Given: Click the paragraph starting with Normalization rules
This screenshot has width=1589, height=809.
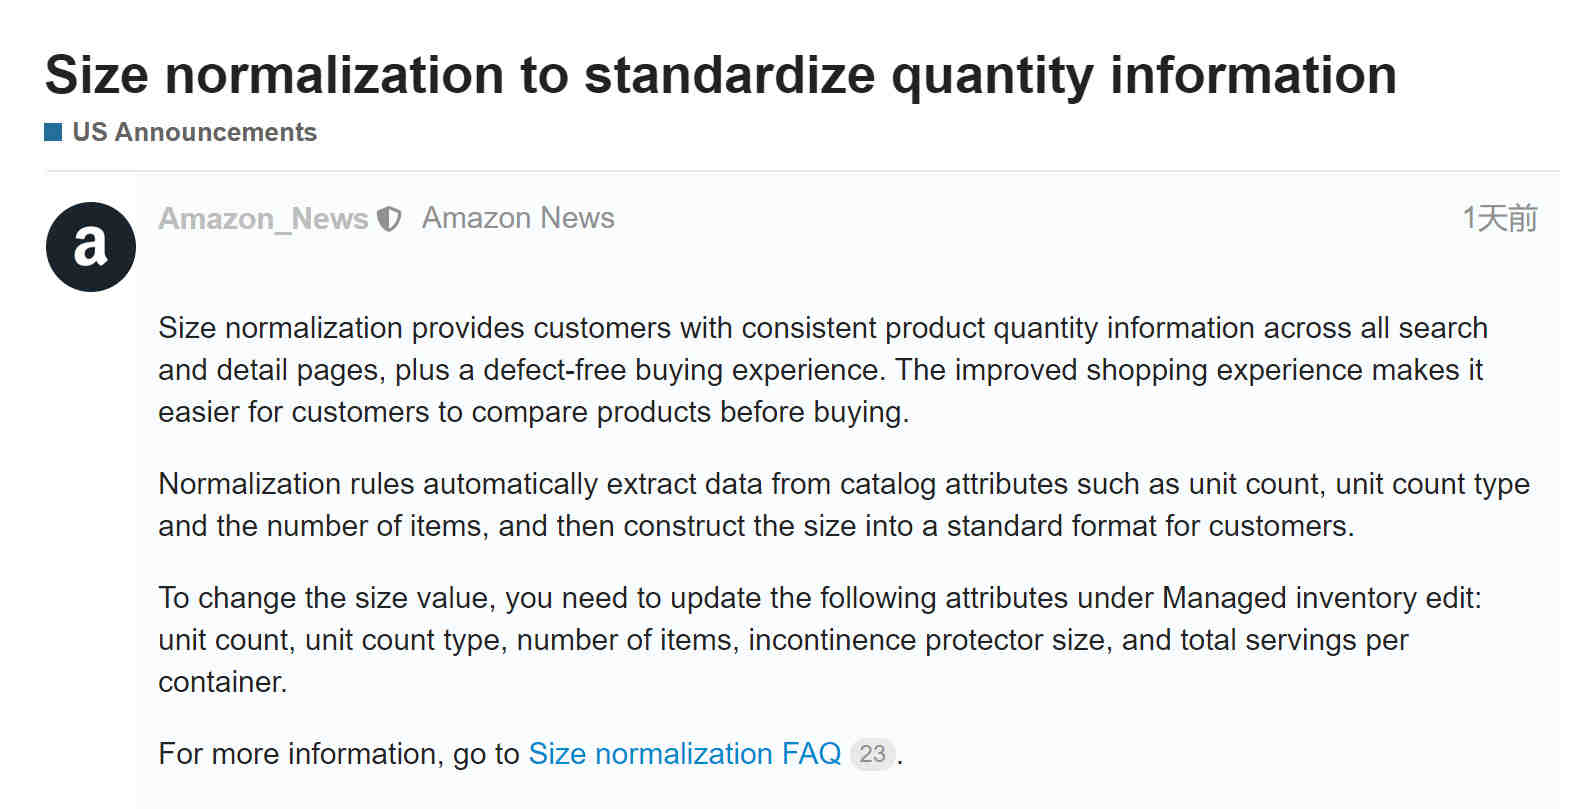Looking at the screenshot, I should (844, 505).
